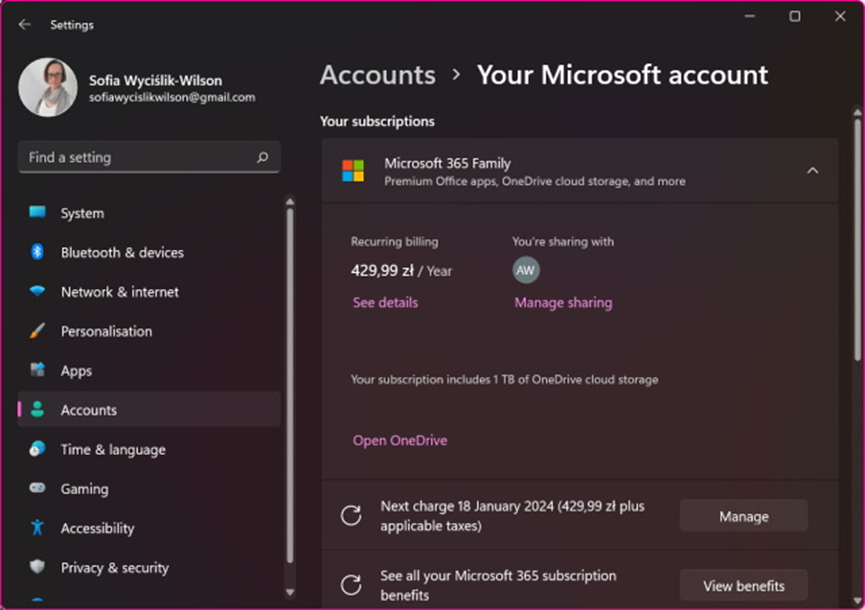Open the Accounts menu item
The height and width of the screenshot is (610, 865).
[x=89, y=410]
